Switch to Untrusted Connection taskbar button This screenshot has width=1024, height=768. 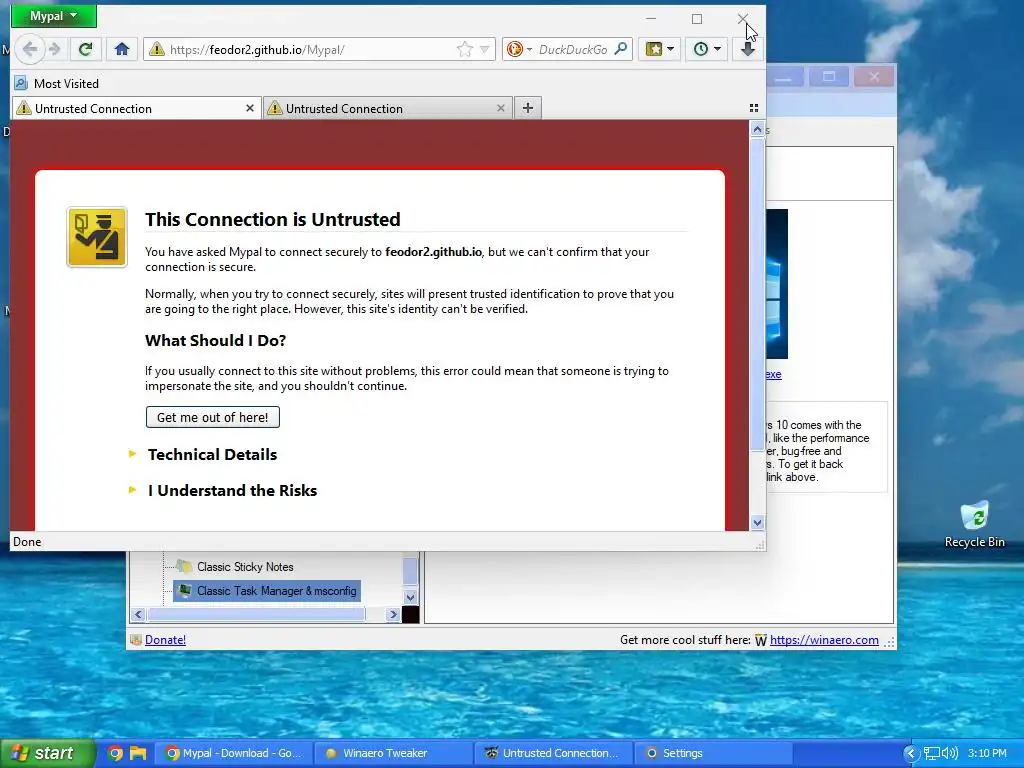[x=552, y=753]
